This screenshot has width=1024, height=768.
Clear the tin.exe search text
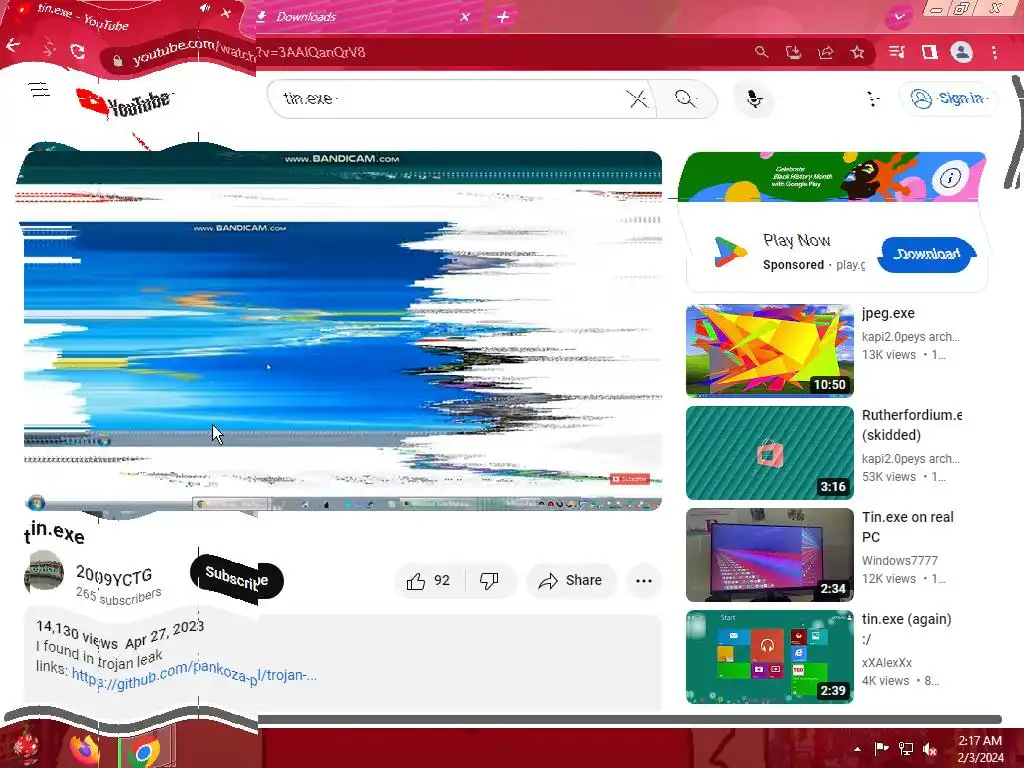tap(637, 99)
